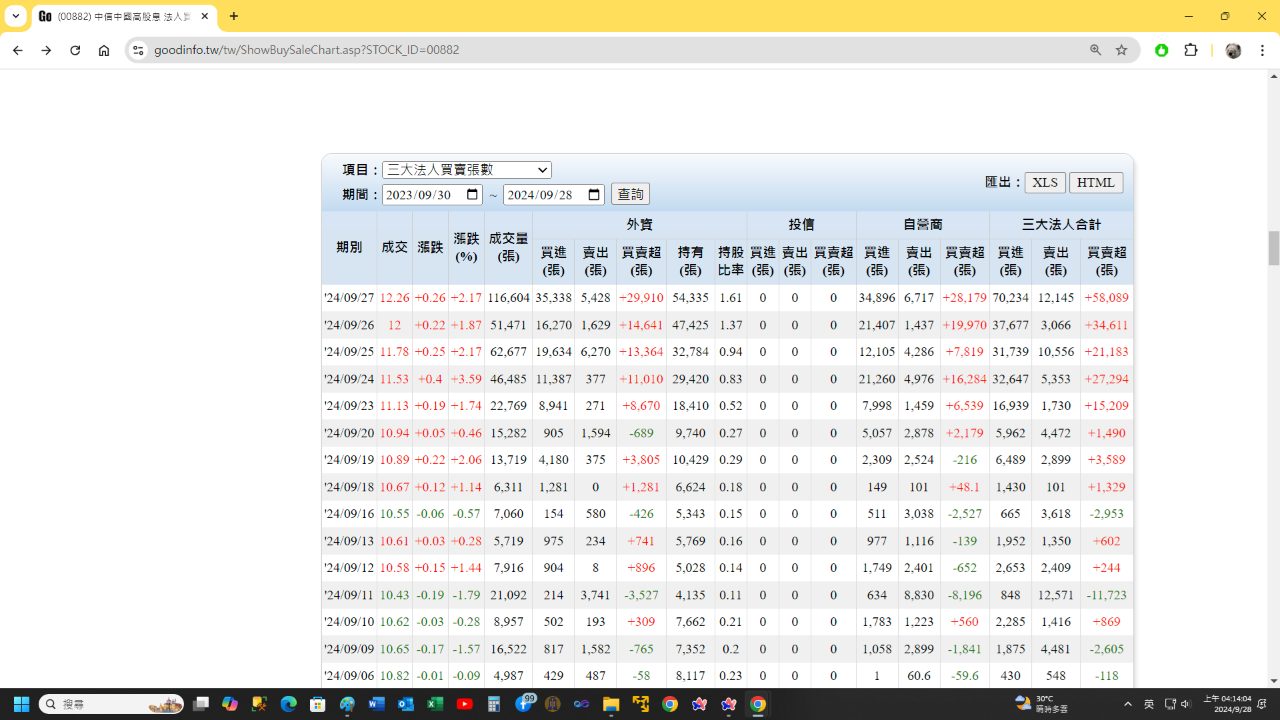The image size is (1280, 720).
Task: View site information icon in address bar
Action: click(x=138, y=50)
